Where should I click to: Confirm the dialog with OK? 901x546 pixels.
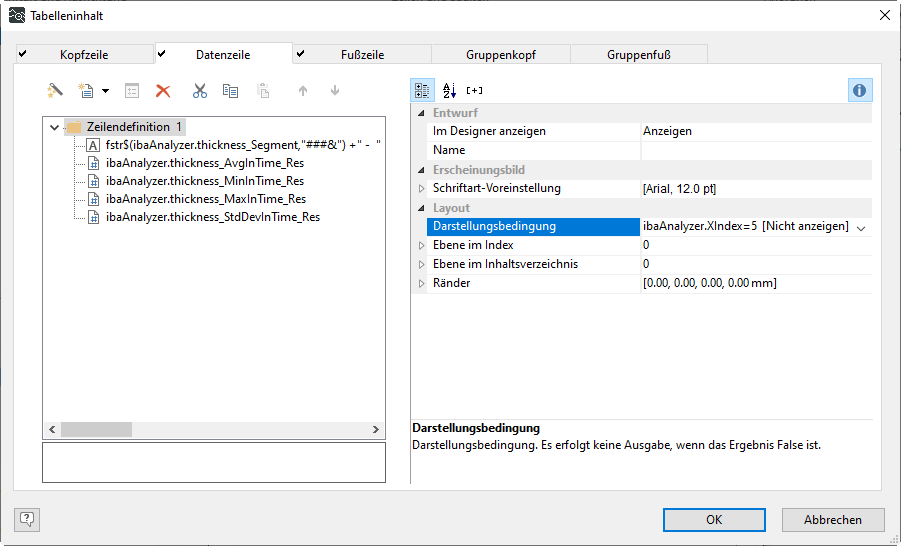point(713,520)
